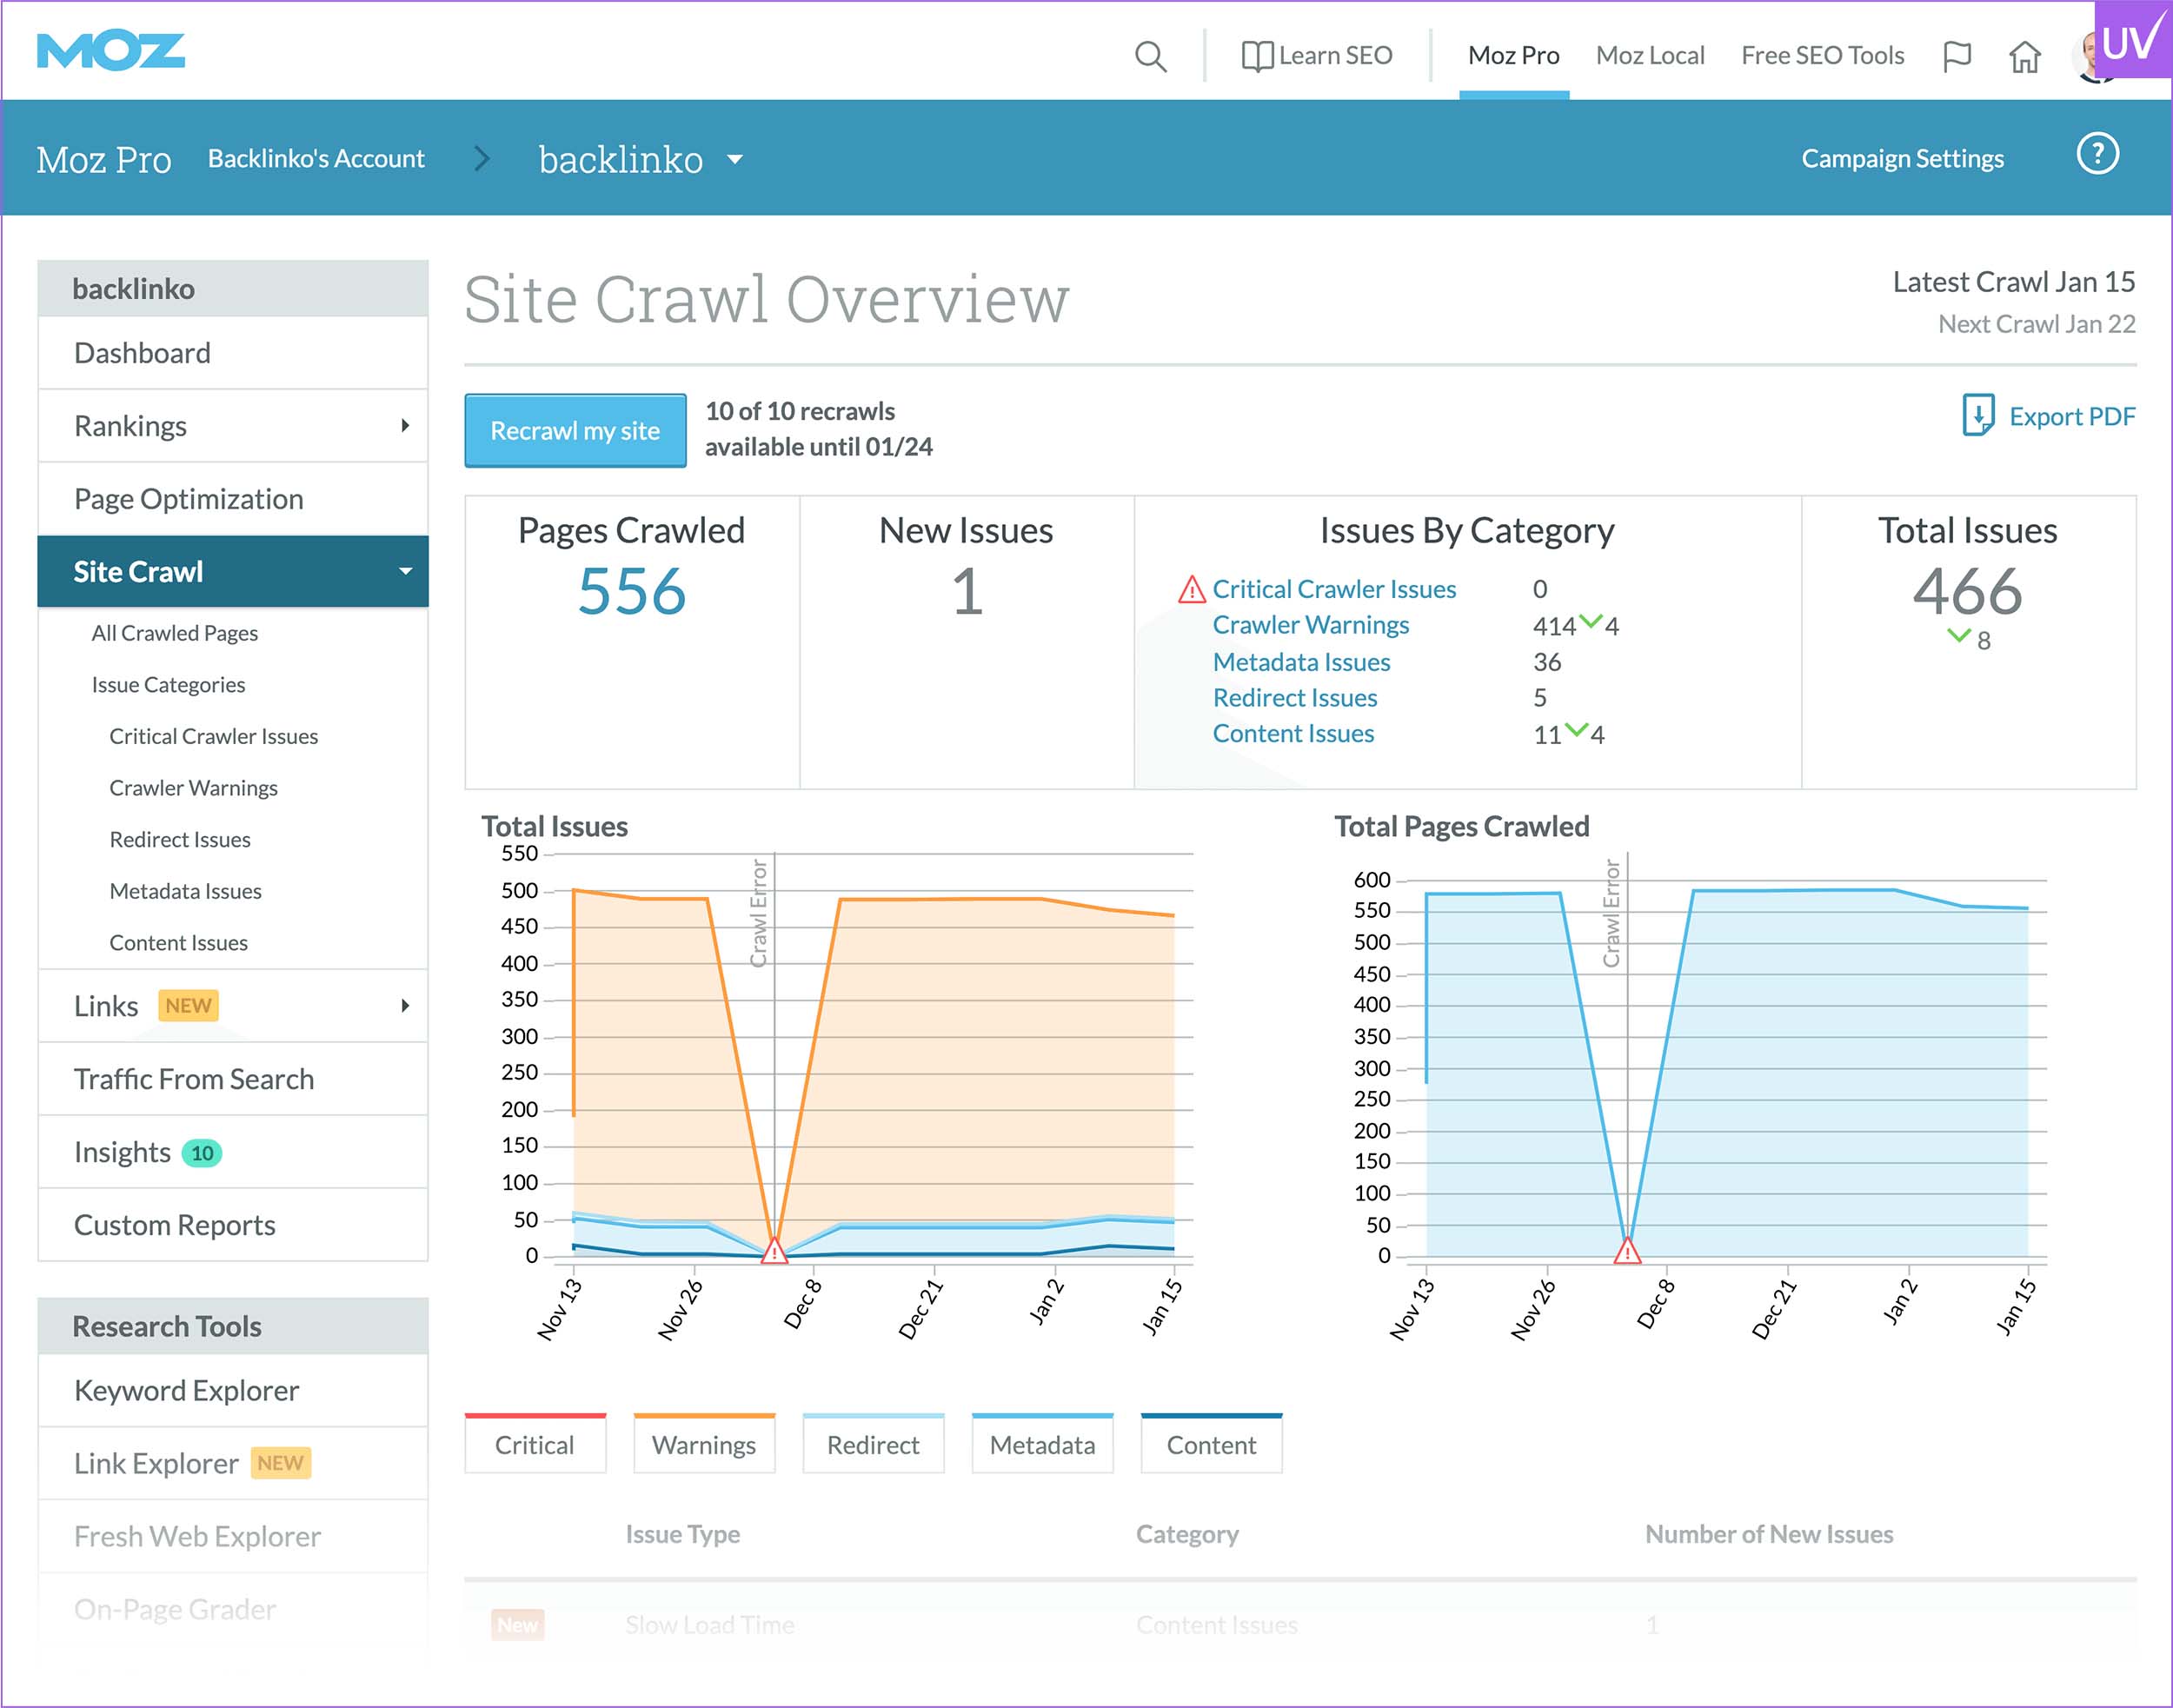The width and height of the screenshot is (2173, 1708).
Task: Click Export PDF link
Action: pyautogui.click(x=2072, y=416)
